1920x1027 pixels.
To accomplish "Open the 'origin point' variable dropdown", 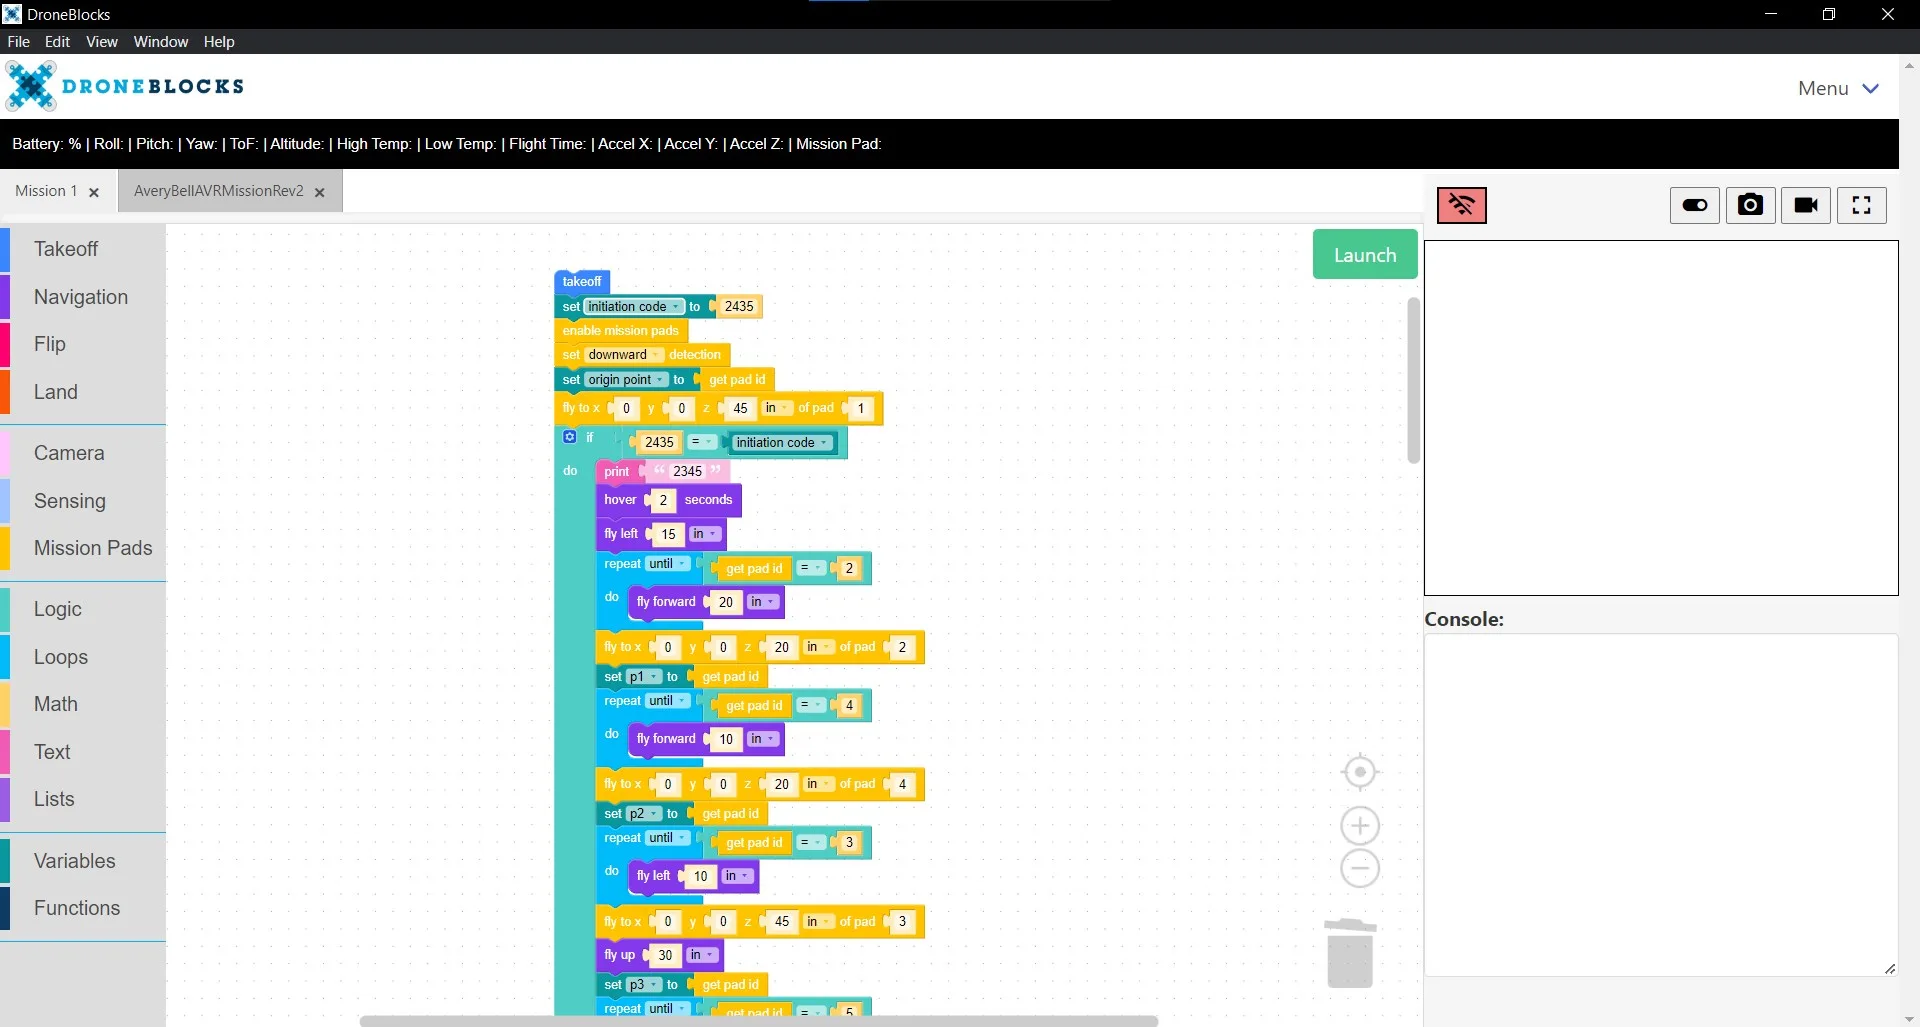I will [626, 380].
